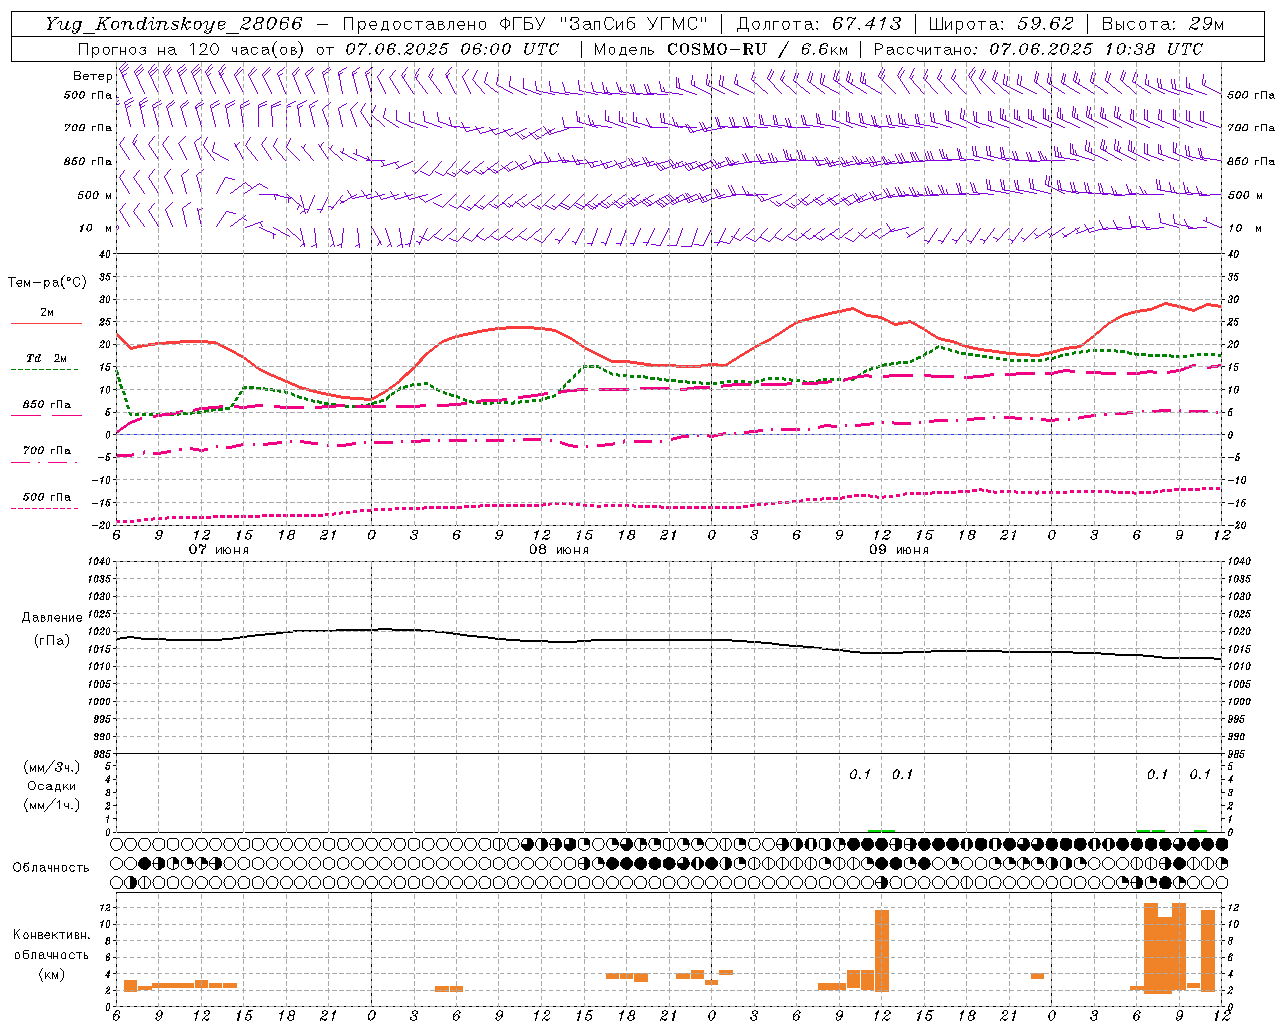Viewport: 1280px width, 1024px height.
Task: Click the tall orange bar at 12 on 09 июня
Action: point(882,950)
